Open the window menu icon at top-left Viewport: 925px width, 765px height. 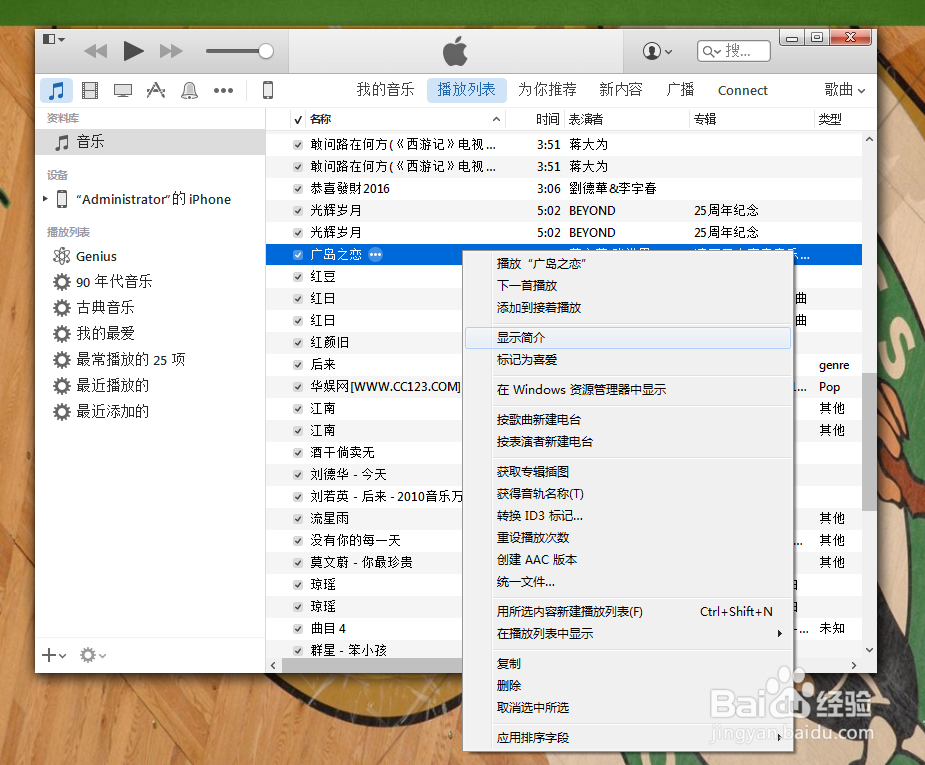pyautogui.click(x=53, y=39)
